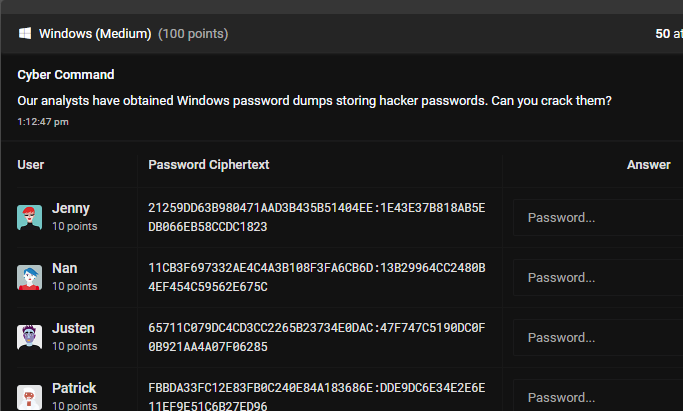Click Justen's avatar icon
The height and width of the screenshot is (411, 683).
(30, 337)
